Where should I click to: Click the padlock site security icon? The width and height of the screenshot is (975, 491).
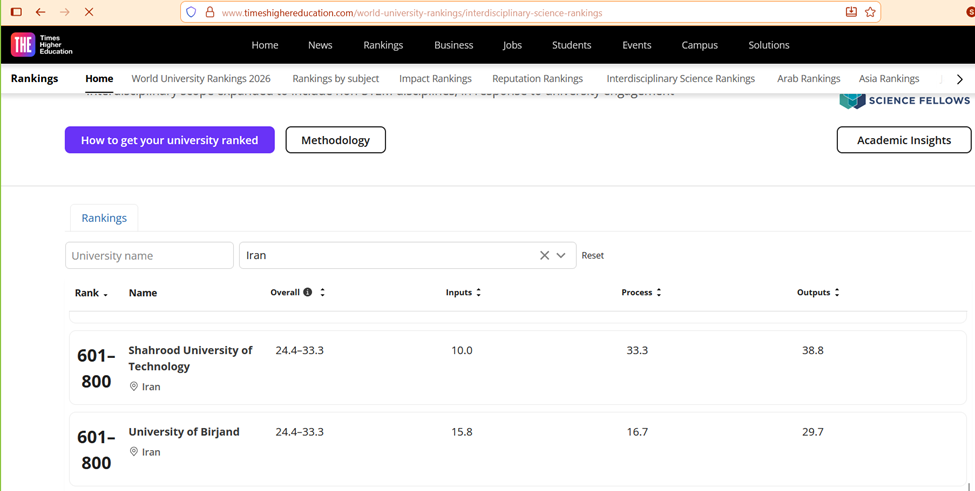click(x=209, y=12)
